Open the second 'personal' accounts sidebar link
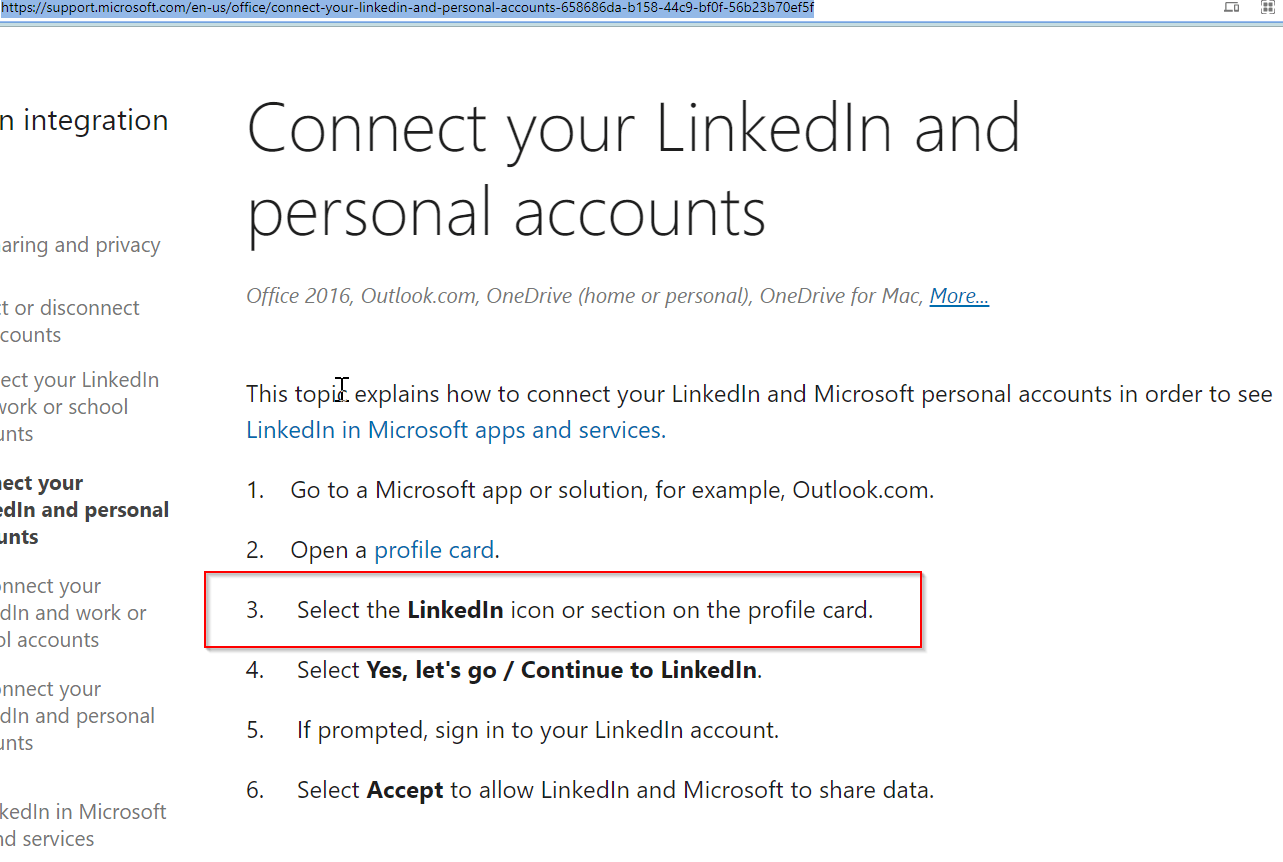Screen dimensions: 1283x862 [77, 716]
